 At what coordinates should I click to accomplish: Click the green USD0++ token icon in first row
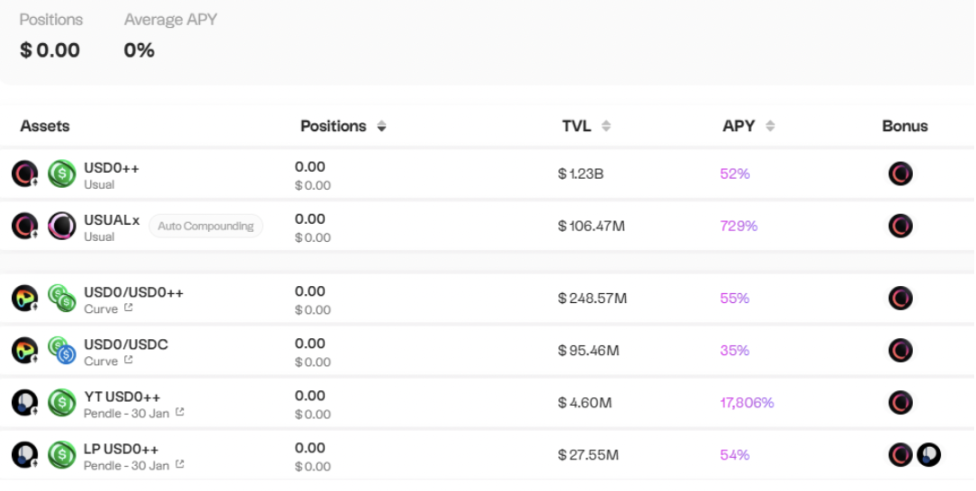(62, 174)
